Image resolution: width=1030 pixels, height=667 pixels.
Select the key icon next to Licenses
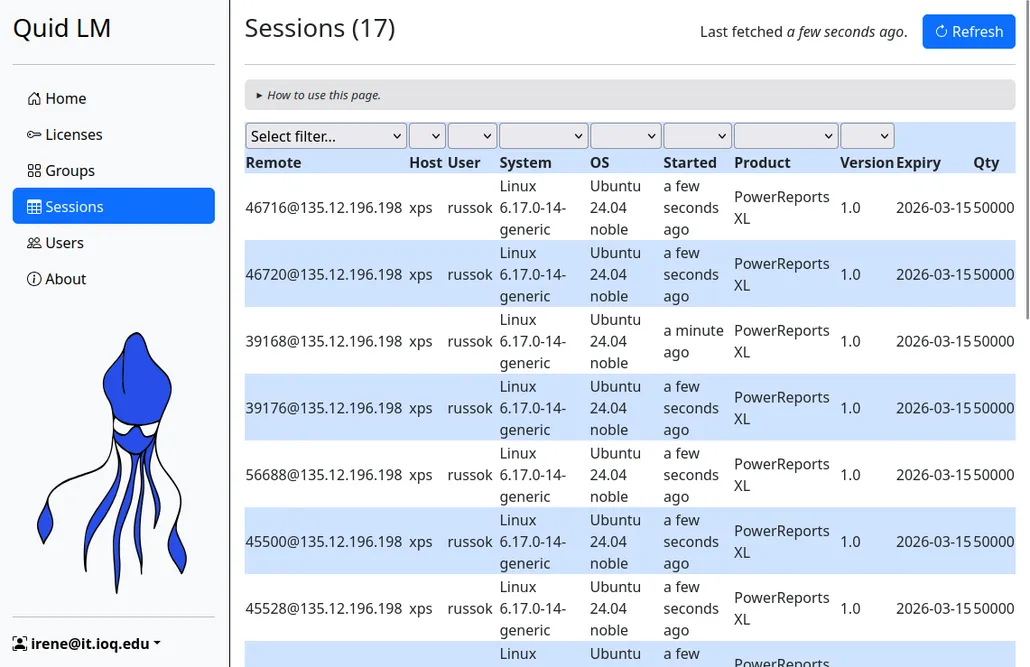[33, 134]
